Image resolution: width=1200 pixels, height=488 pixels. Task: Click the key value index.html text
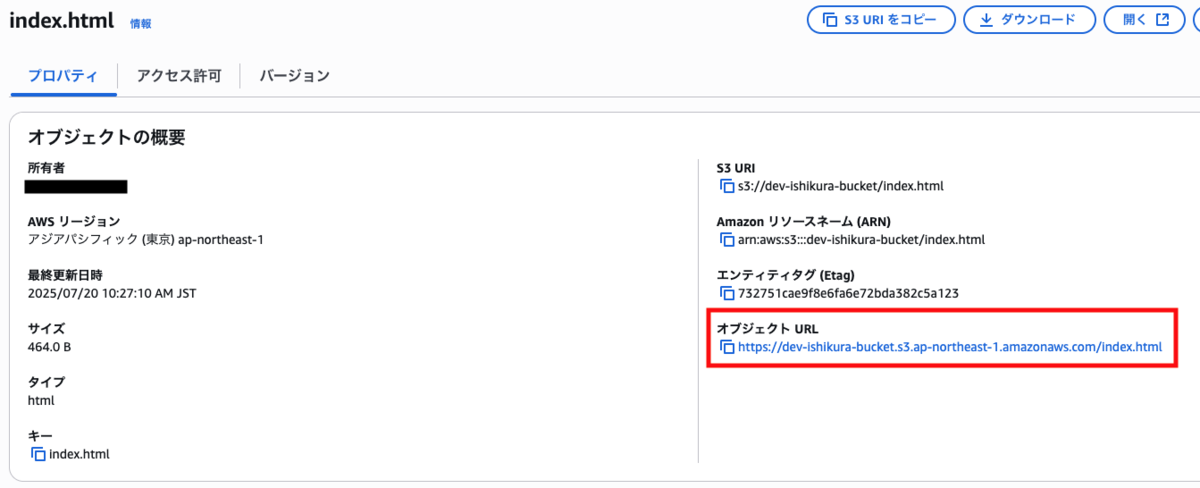pyautogui.click(x=79, y=454)
